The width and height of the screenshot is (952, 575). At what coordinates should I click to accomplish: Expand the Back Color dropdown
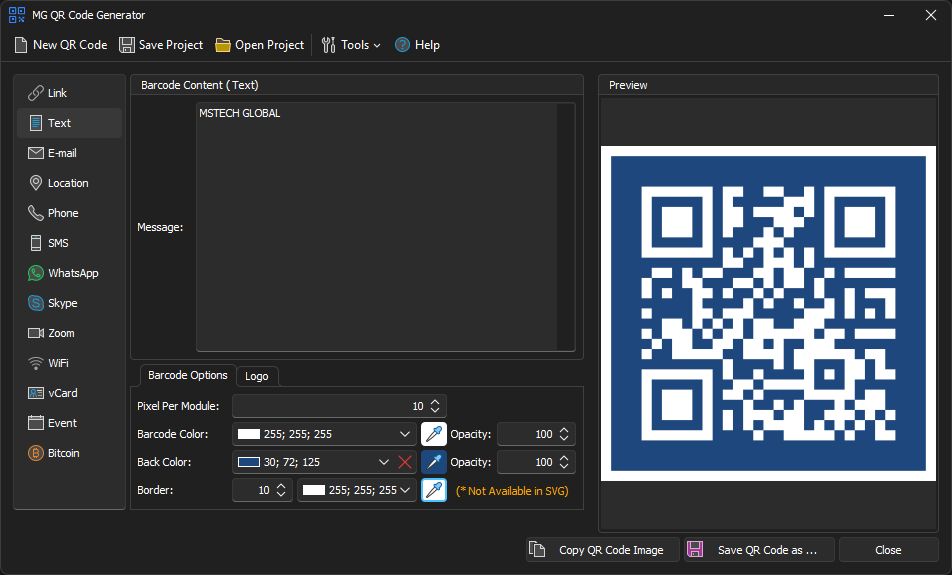point(384,462)
